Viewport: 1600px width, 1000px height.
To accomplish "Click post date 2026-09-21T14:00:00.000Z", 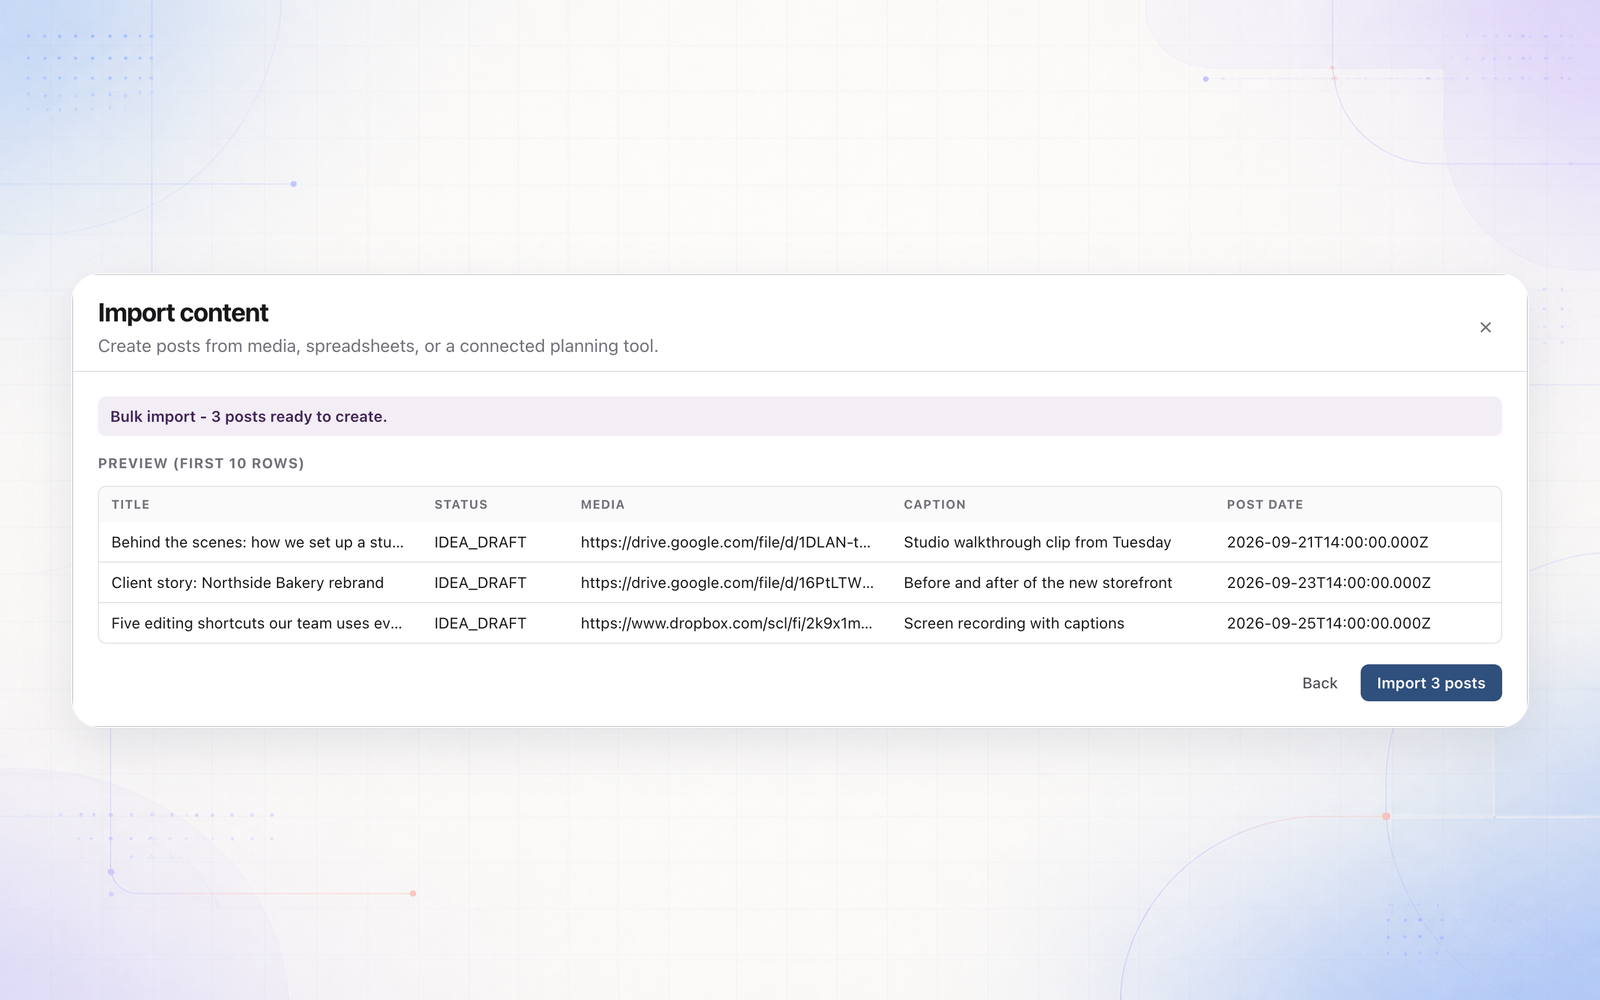I will point(1327,542).
